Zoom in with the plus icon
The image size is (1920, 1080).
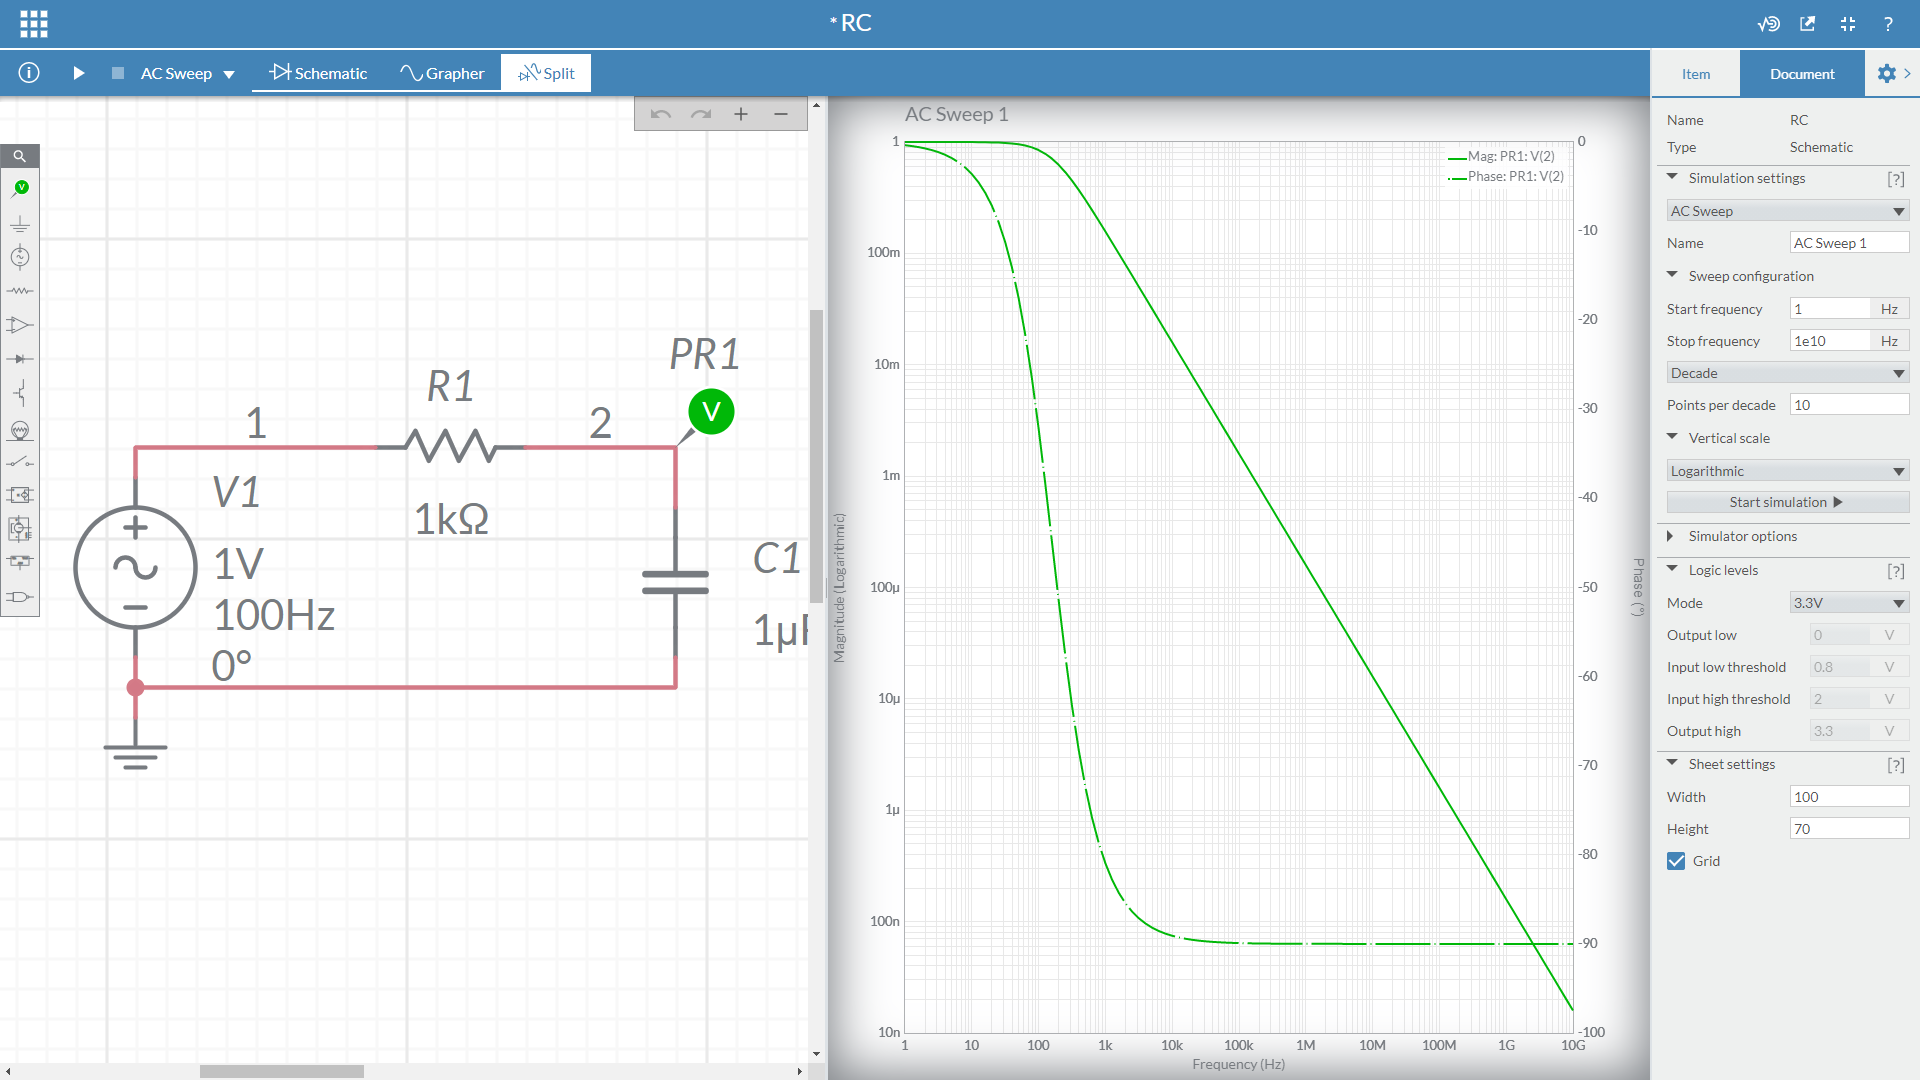[x=741, y=114]
